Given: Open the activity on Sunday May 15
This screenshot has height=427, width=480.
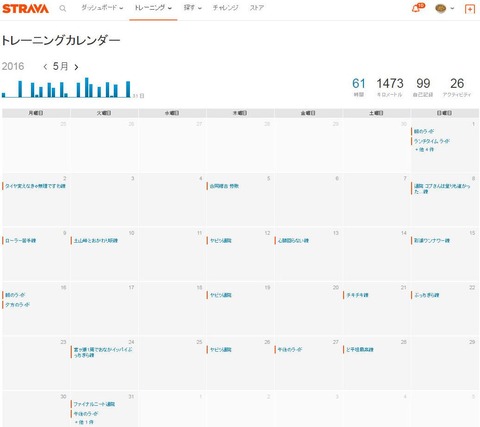Looking at the screenshot, I should point(432,240).
